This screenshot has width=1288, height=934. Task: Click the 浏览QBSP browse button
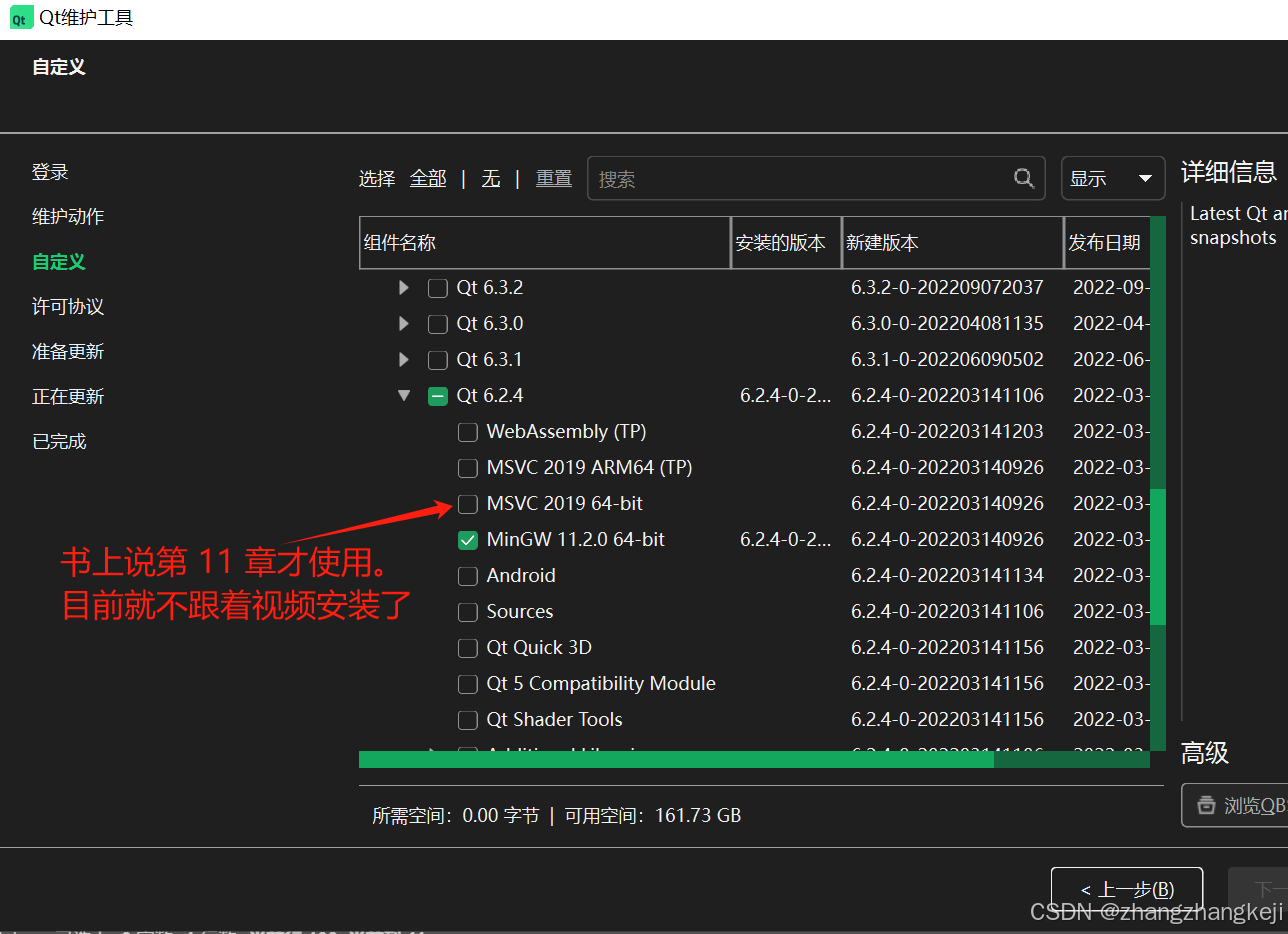(x=1235, y=805)
